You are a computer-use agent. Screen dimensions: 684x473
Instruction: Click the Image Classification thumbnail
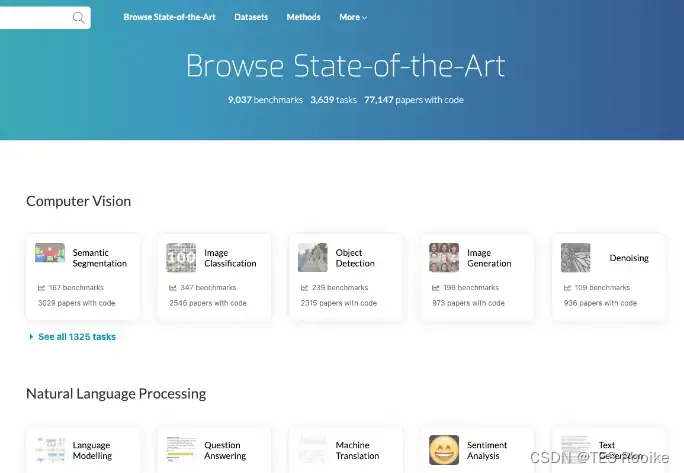181,257
